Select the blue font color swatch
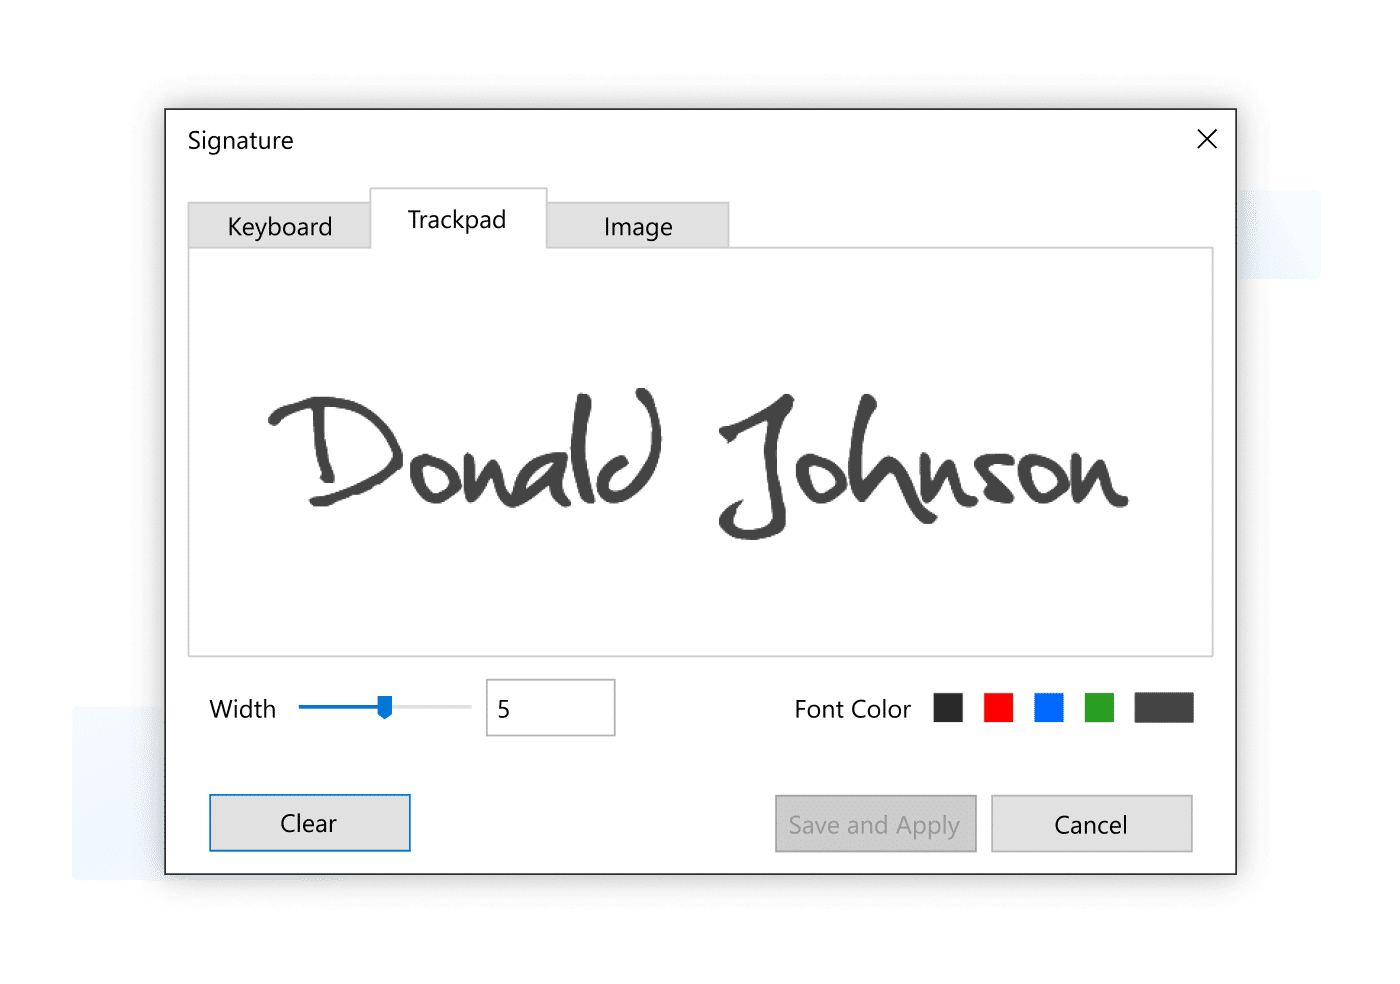Screen dimensions: 1400x984 pyautogui.click(x=1048, y=708)
